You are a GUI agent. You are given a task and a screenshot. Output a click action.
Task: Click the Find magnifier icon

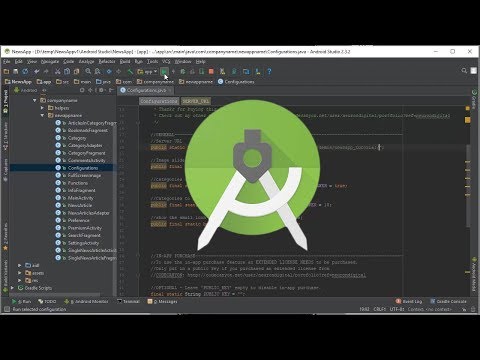pyautogui.click(x=88, y=71)
